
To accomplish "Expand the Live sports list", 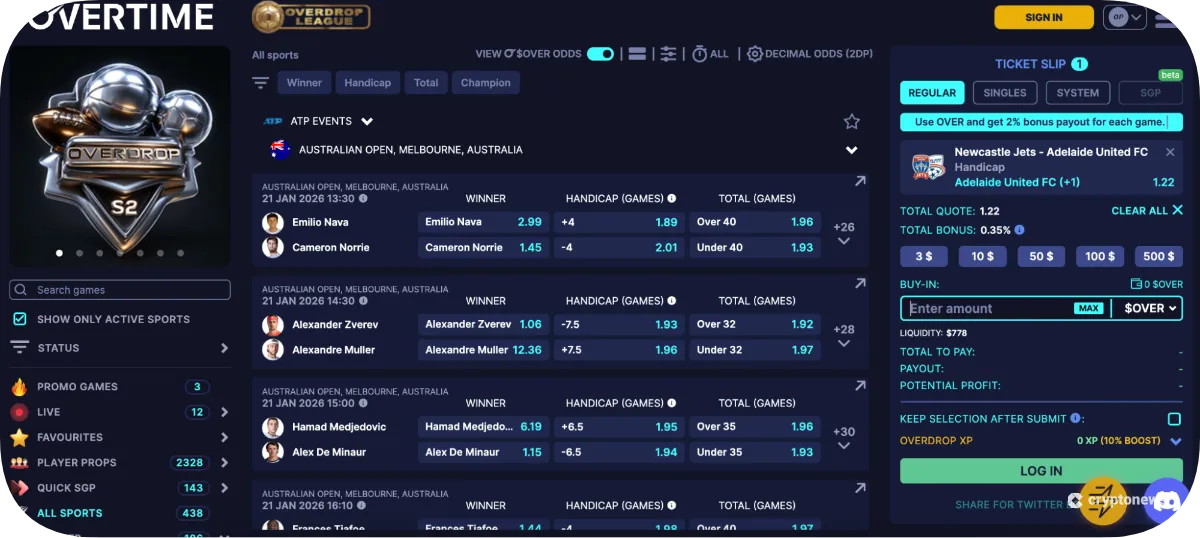I will [x=224, y=412].
